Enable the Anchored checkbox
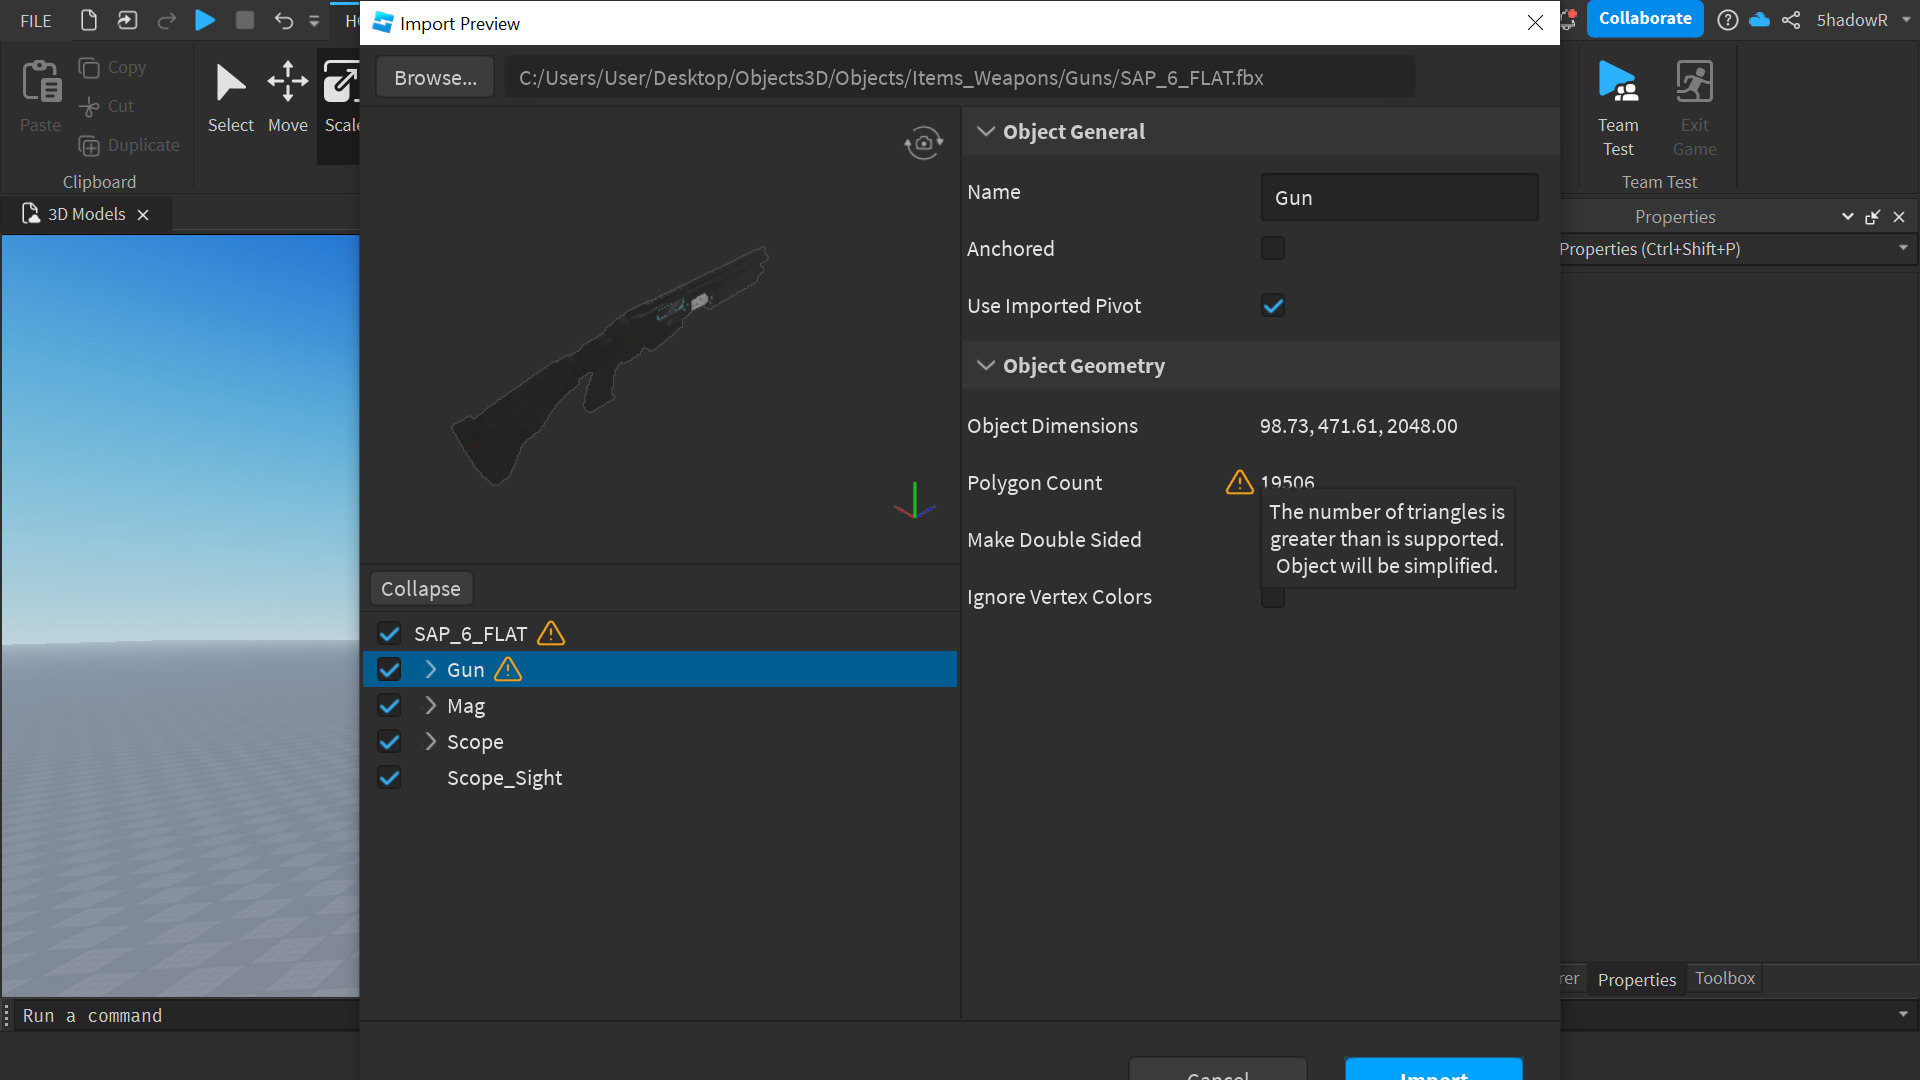Screen dimensions: 1920x1080 pos(1272,248)
